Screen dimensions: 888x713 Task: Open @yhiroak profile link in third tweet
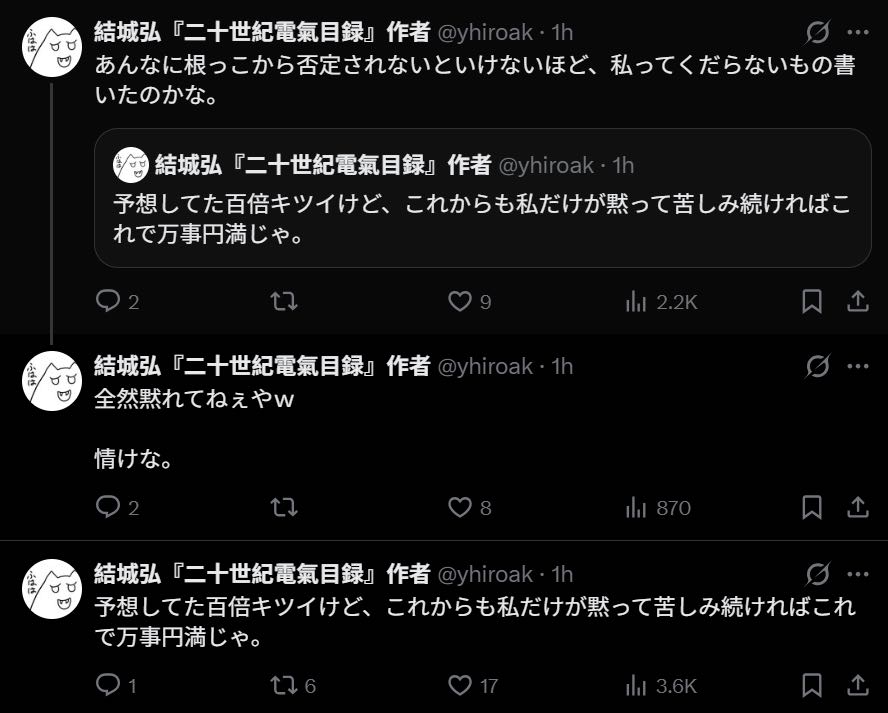pyautogui.click(x=485, y=574)
